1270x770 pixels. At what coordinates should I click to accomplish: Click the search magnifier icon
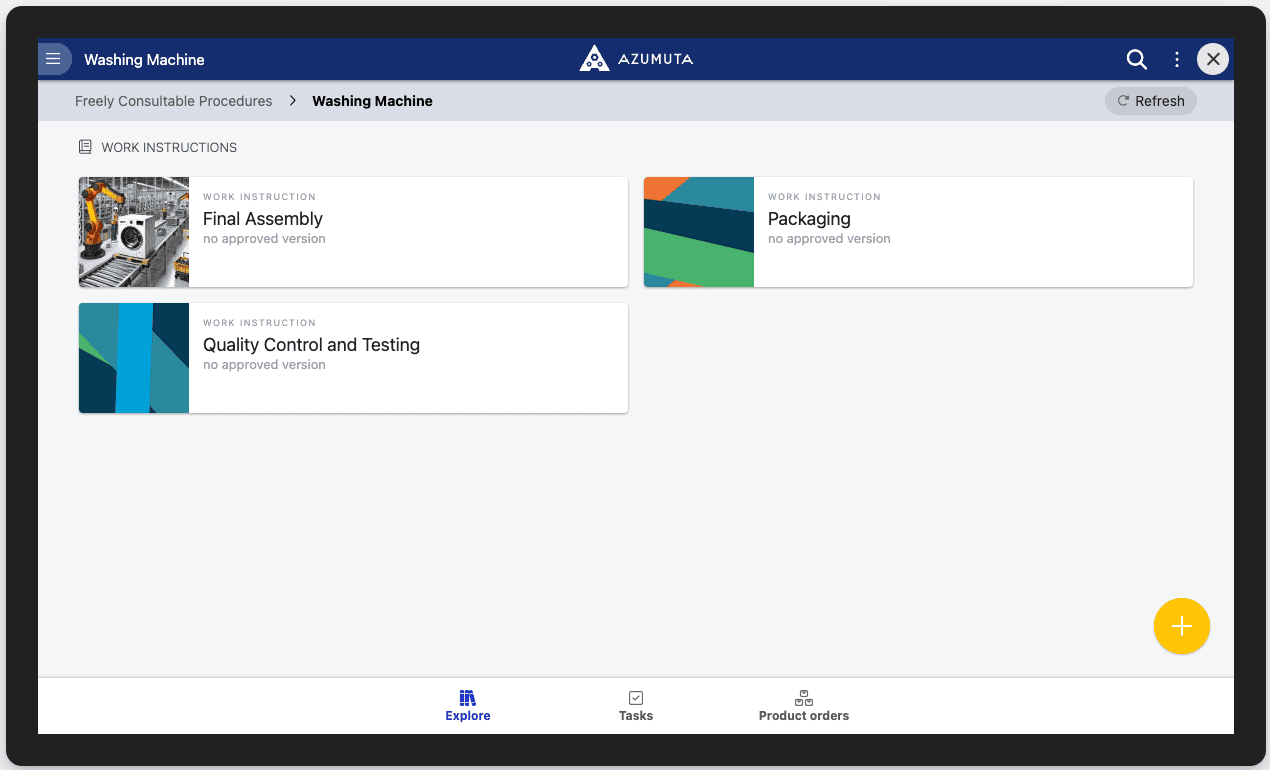click(x=1136, y=60)
